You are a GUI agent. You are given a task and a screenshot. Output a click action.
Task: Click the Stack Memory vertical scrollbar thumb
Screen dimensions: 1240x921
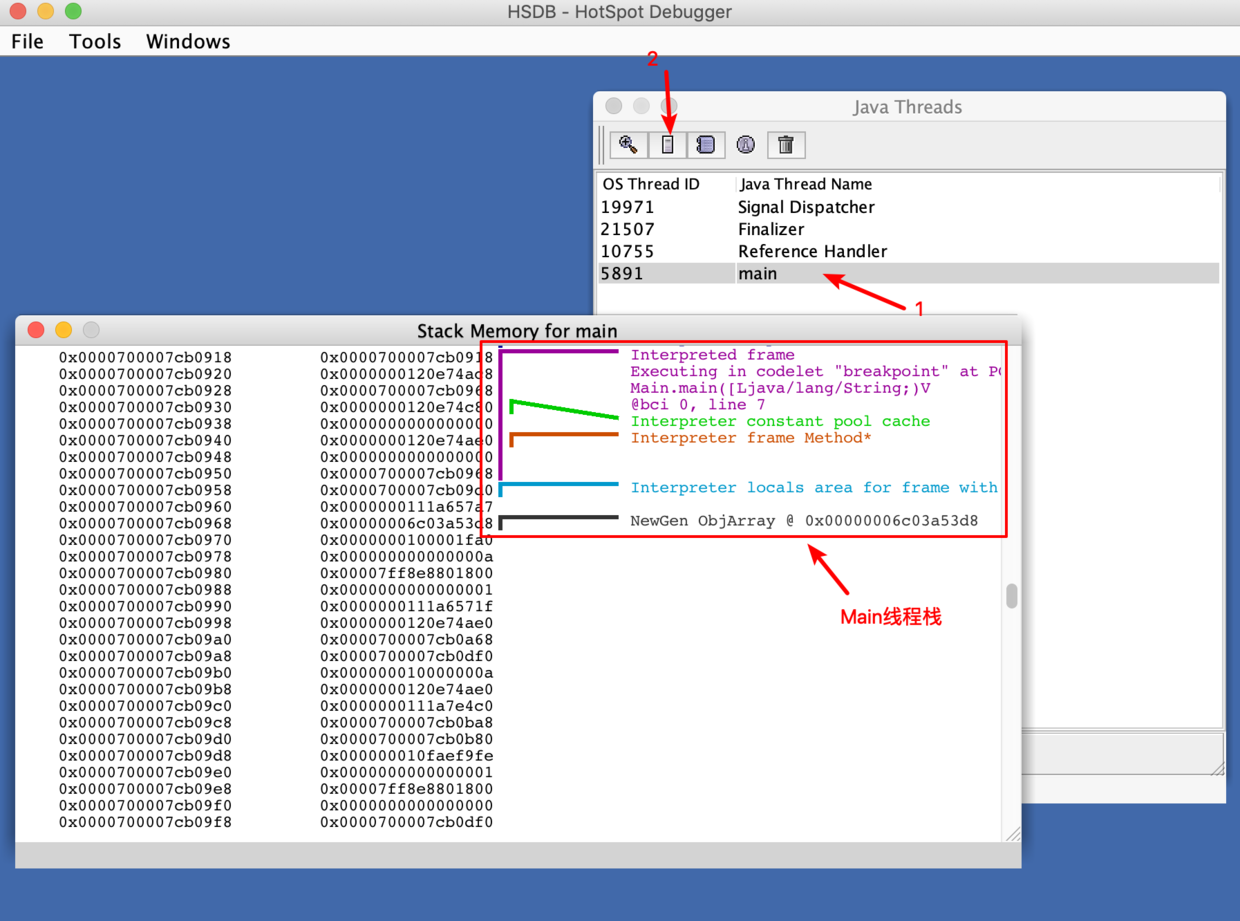click(1012, 596)
